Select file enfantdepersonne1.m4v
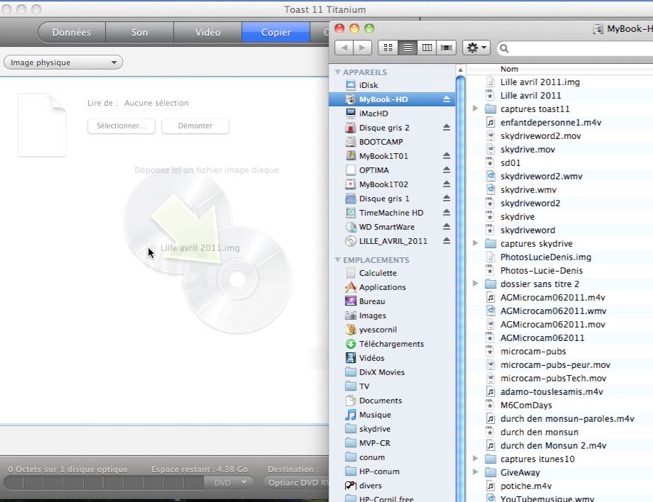 (551, 122)
